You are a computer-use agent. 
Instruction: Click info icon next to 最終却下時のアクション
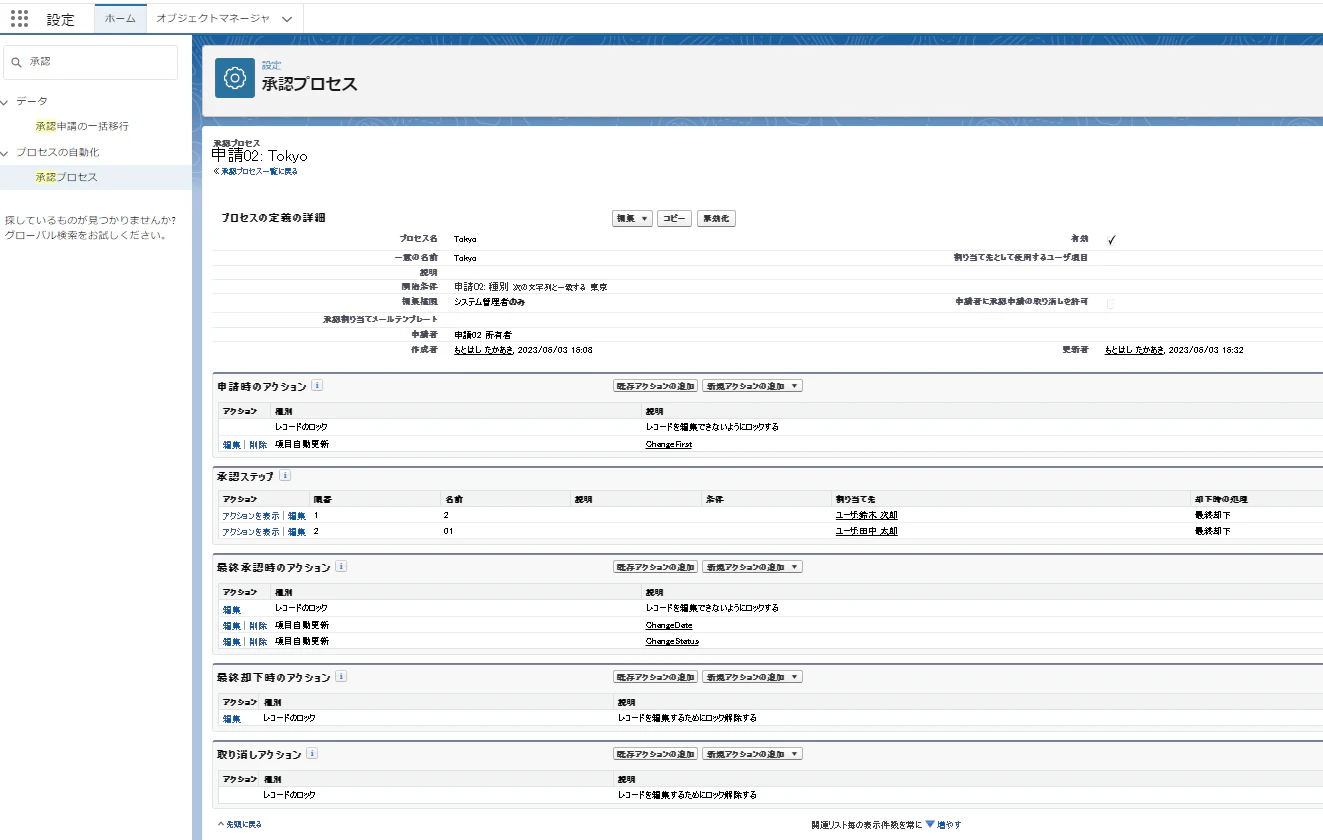click(x=341, y=676)
